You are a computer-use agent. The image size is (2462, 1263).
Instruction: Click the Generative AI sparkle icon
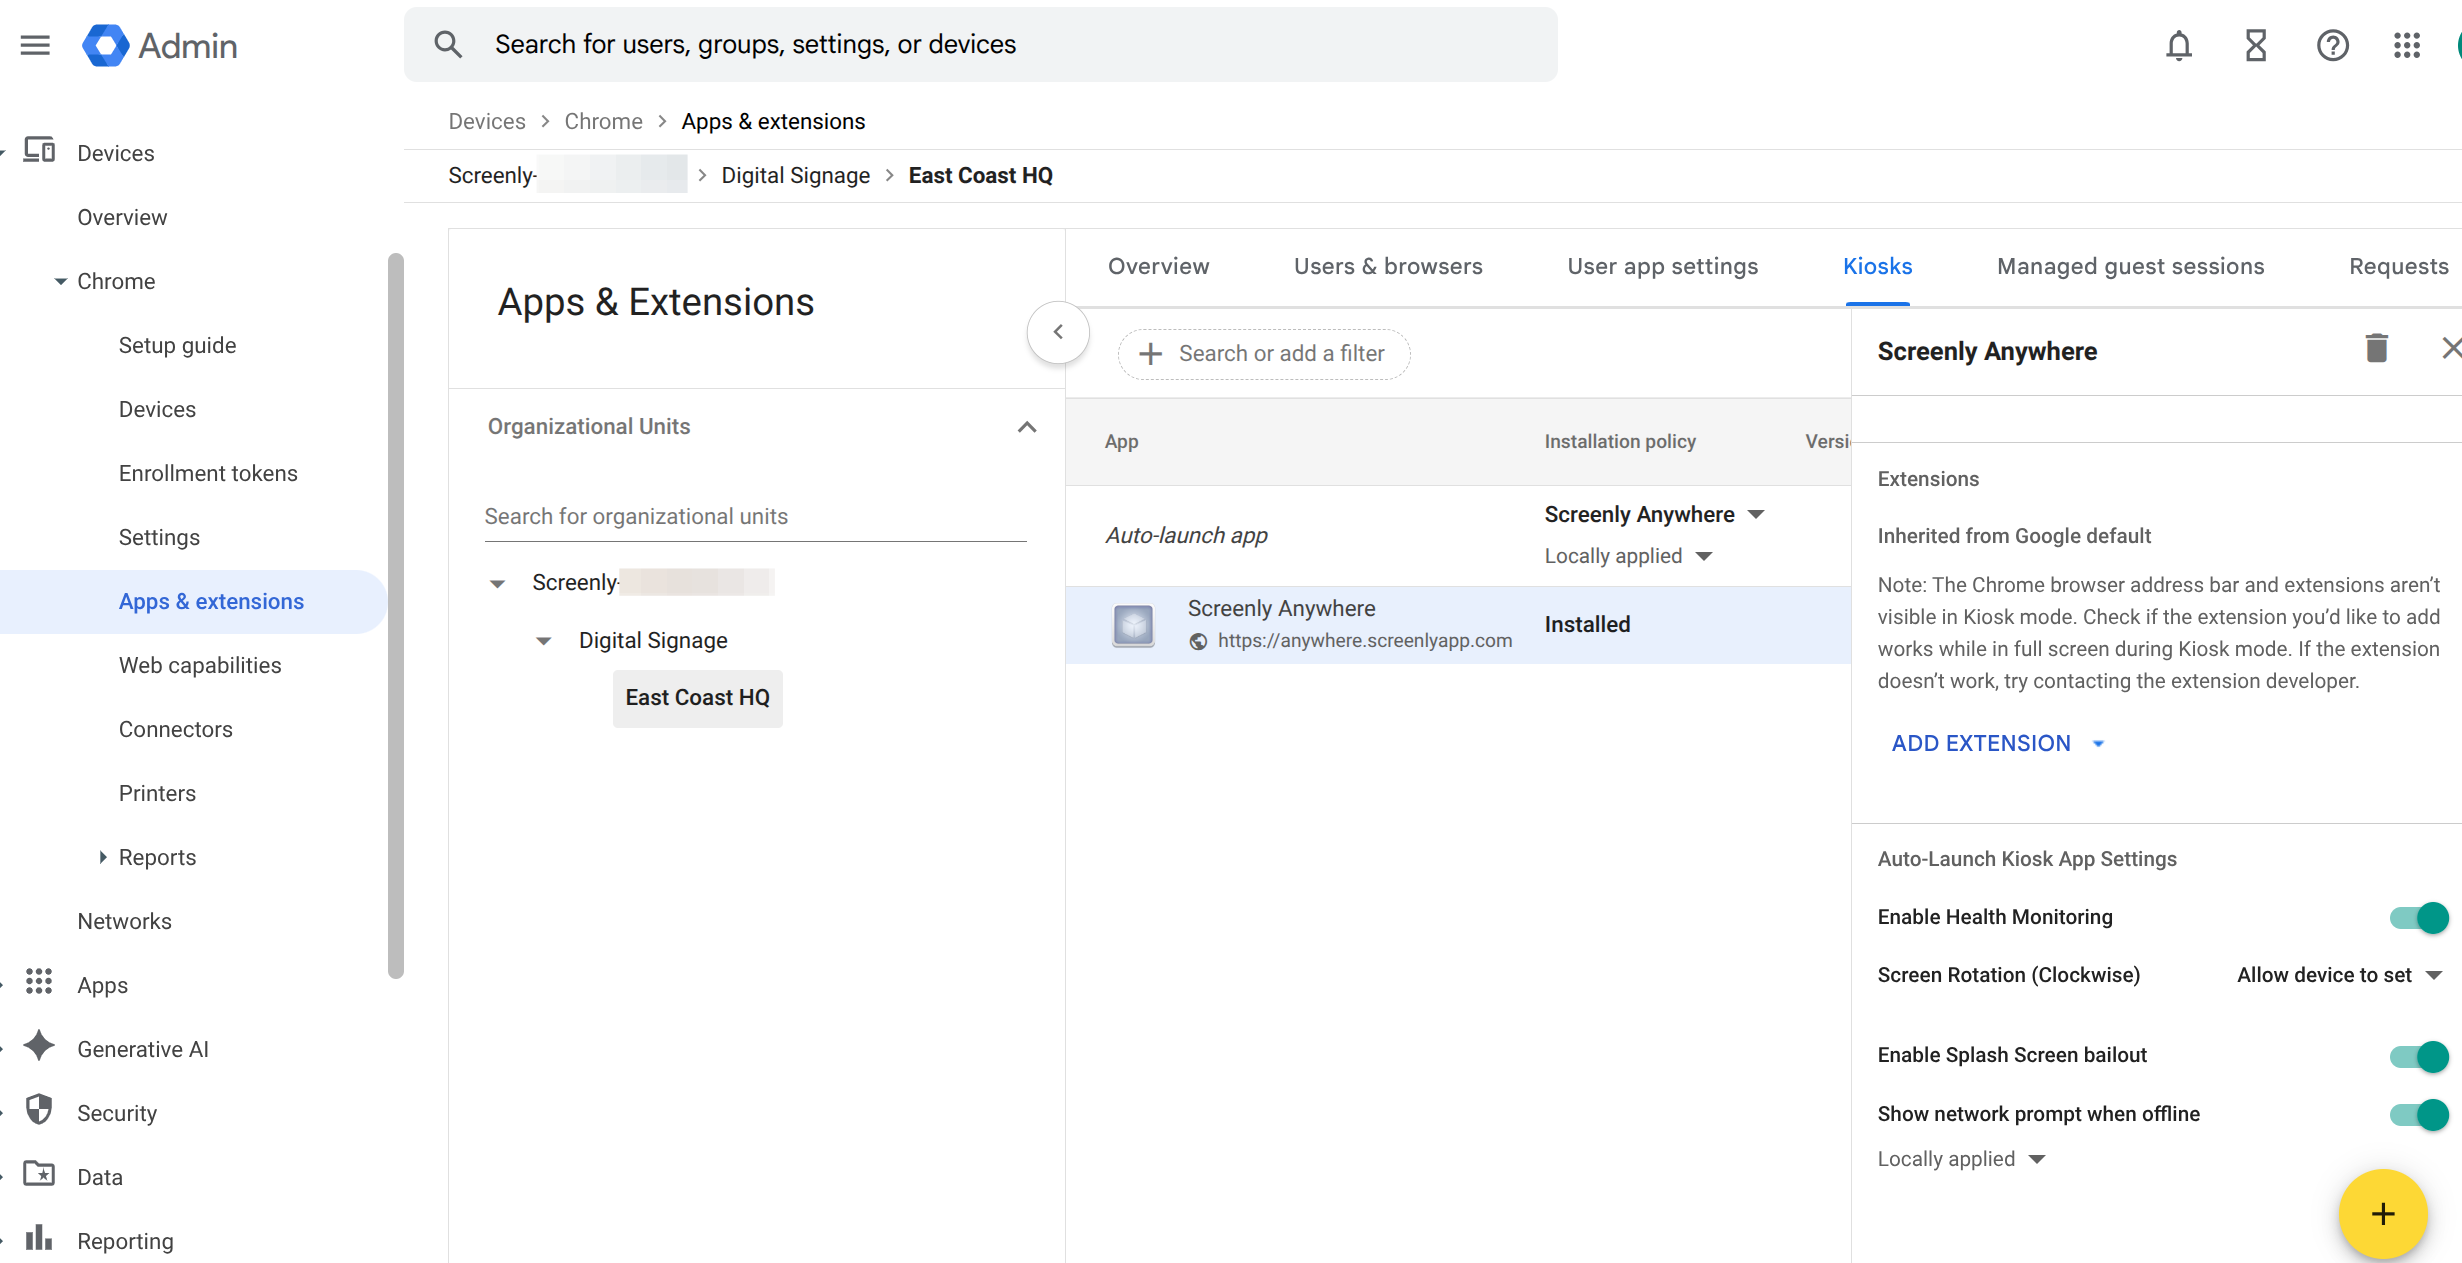pyautogui.click(x=39, y=1046)
